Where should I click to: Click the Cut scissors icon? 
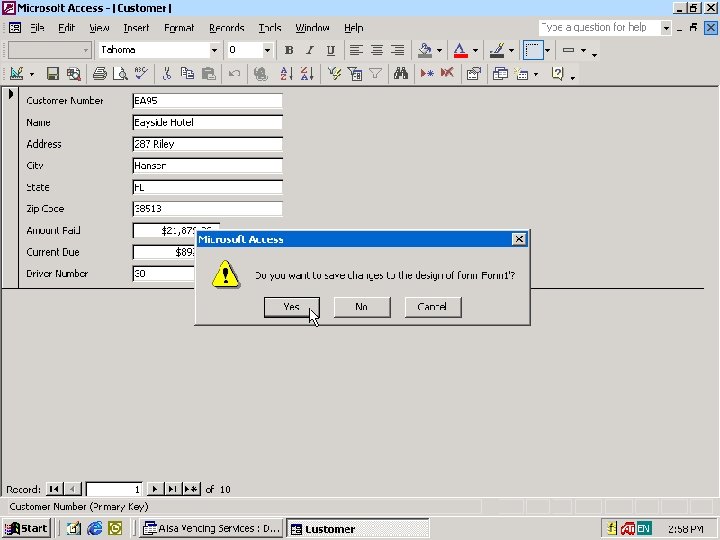tap(167, 73)
